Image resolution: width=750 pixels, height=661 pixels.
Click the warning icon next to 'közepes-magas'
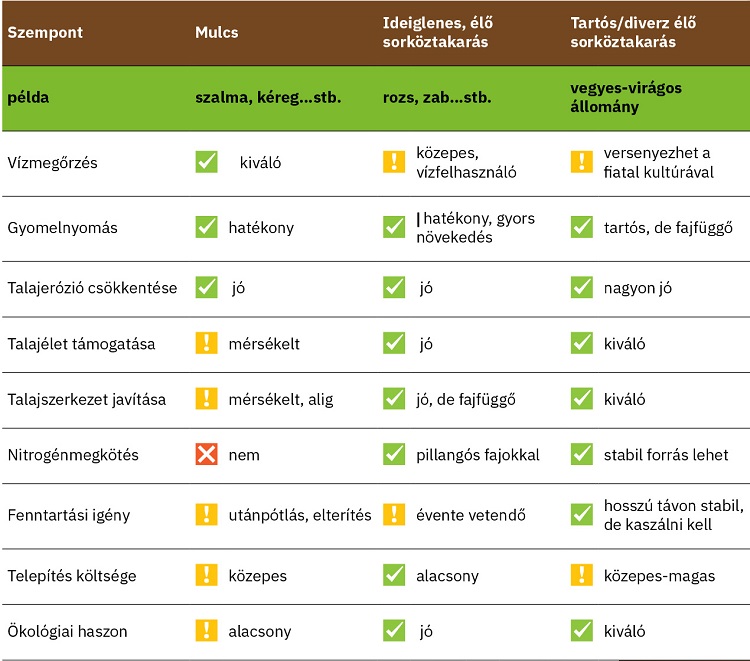pyautogui.click(x=582, y=575)
